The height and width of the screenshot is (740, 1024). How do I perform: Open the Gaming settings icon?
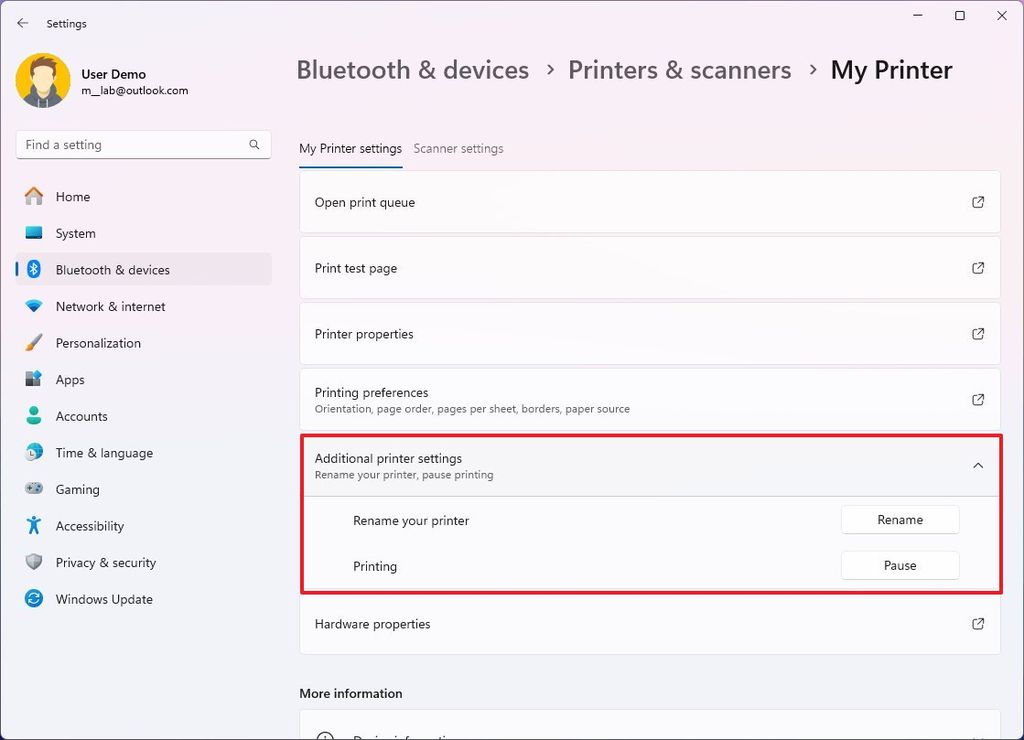[x=33, y=489]
